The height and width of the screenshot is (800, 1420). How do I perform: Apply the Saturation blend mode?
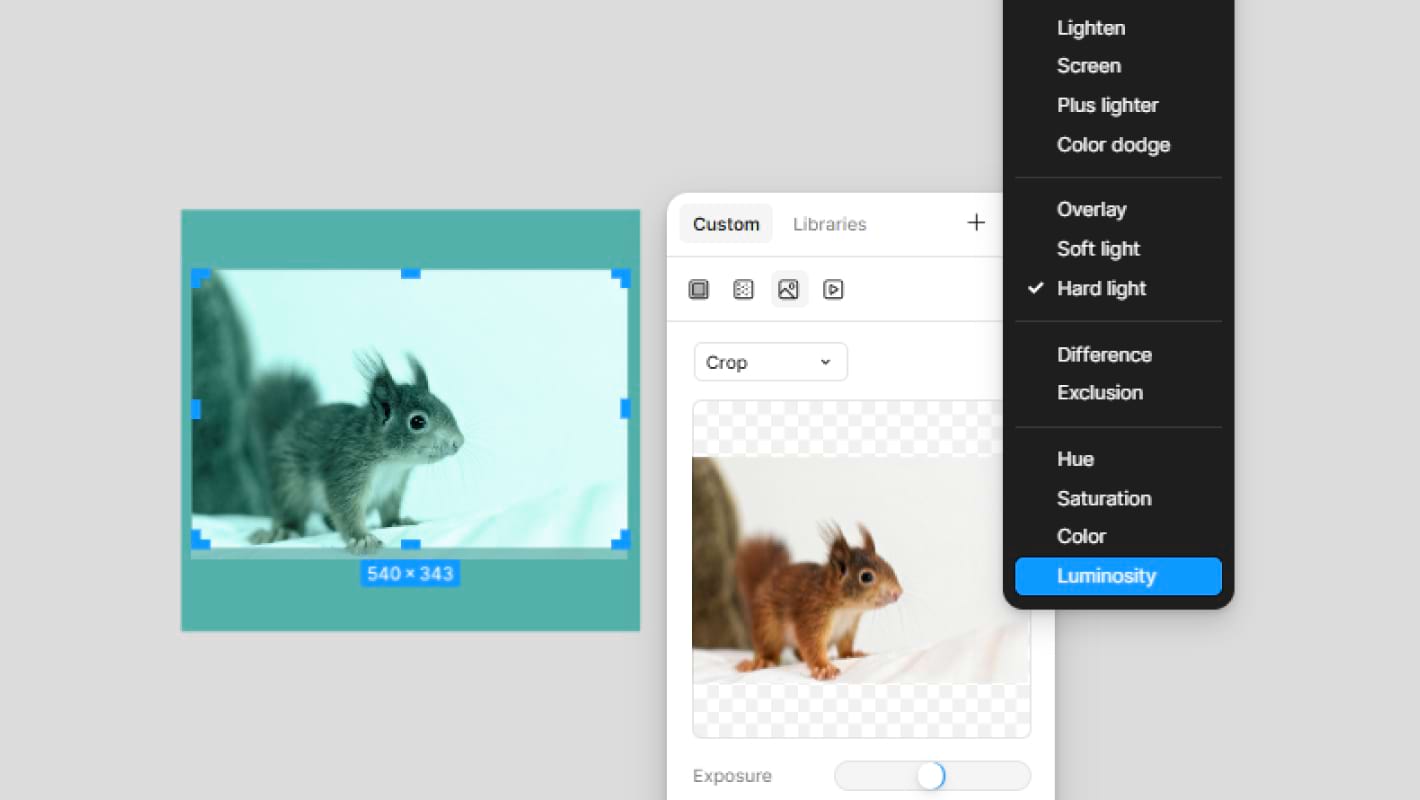click(x=1104, y=498)
